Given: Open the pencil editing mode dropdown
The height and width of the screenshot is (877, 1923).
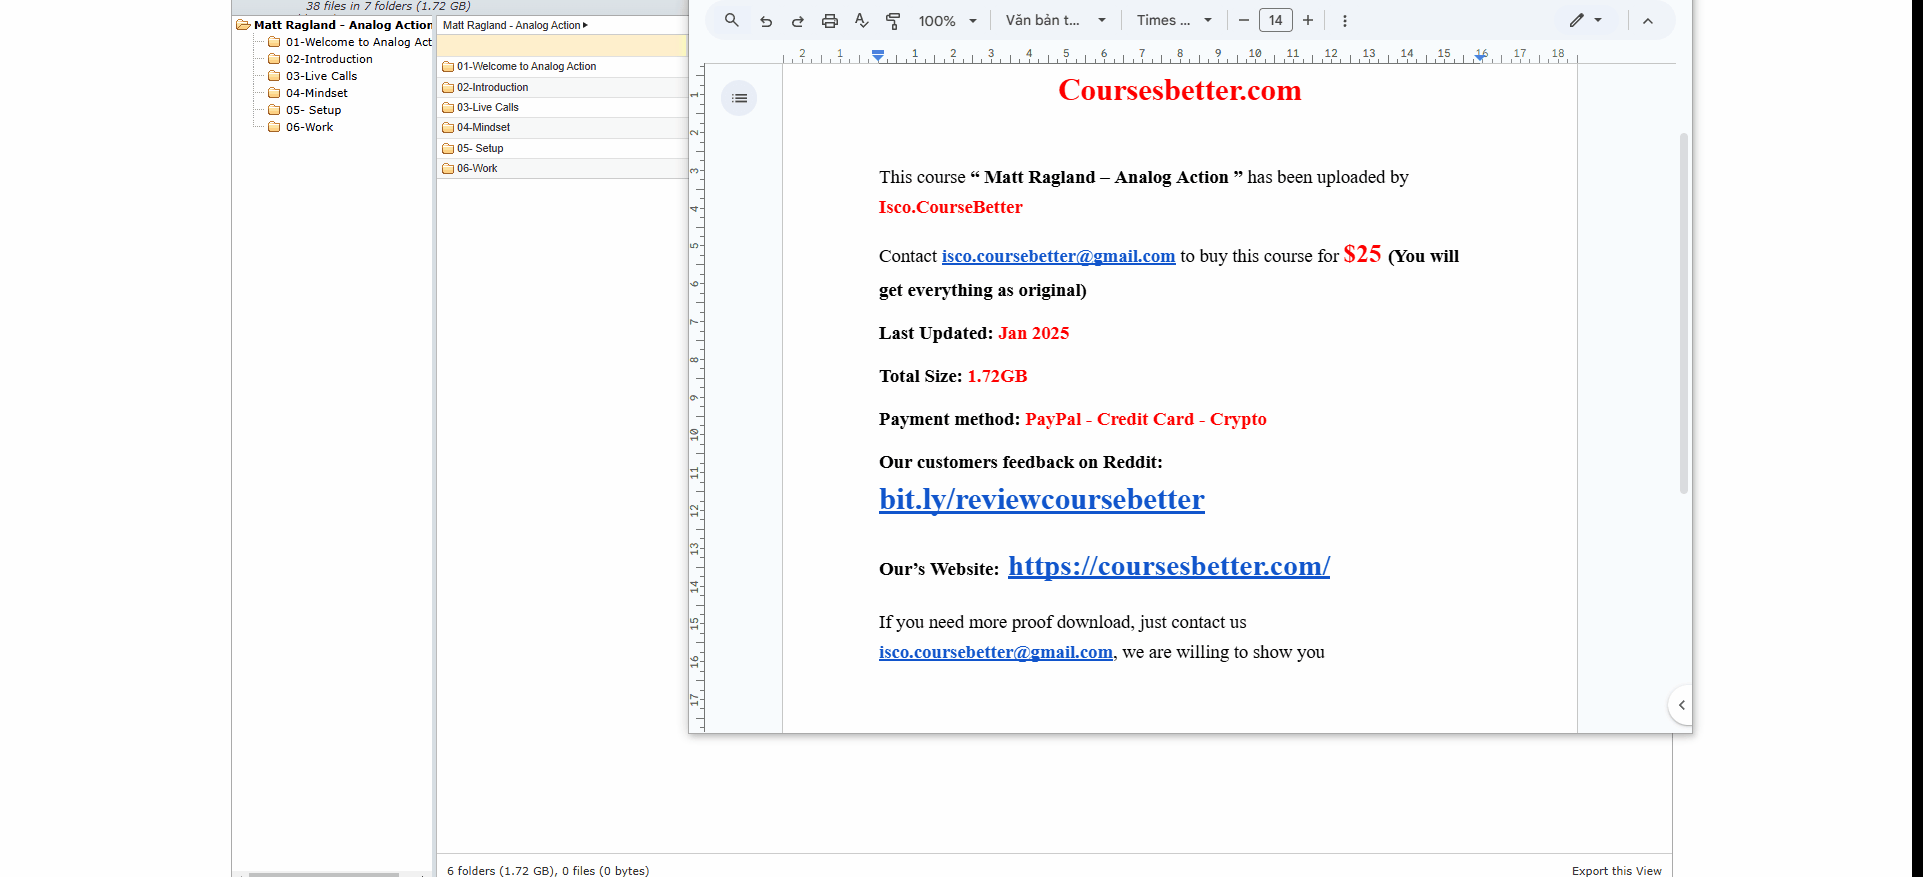Looking at the screenshot, I should 1585,20.
